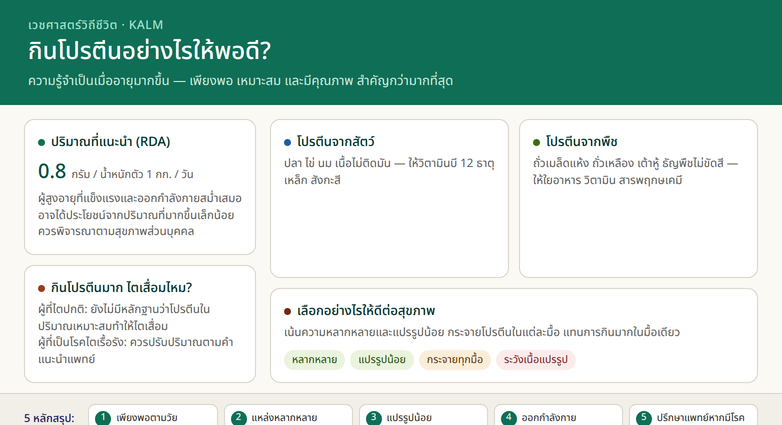Click the number 3 badge in summary bar

(374, 418)
